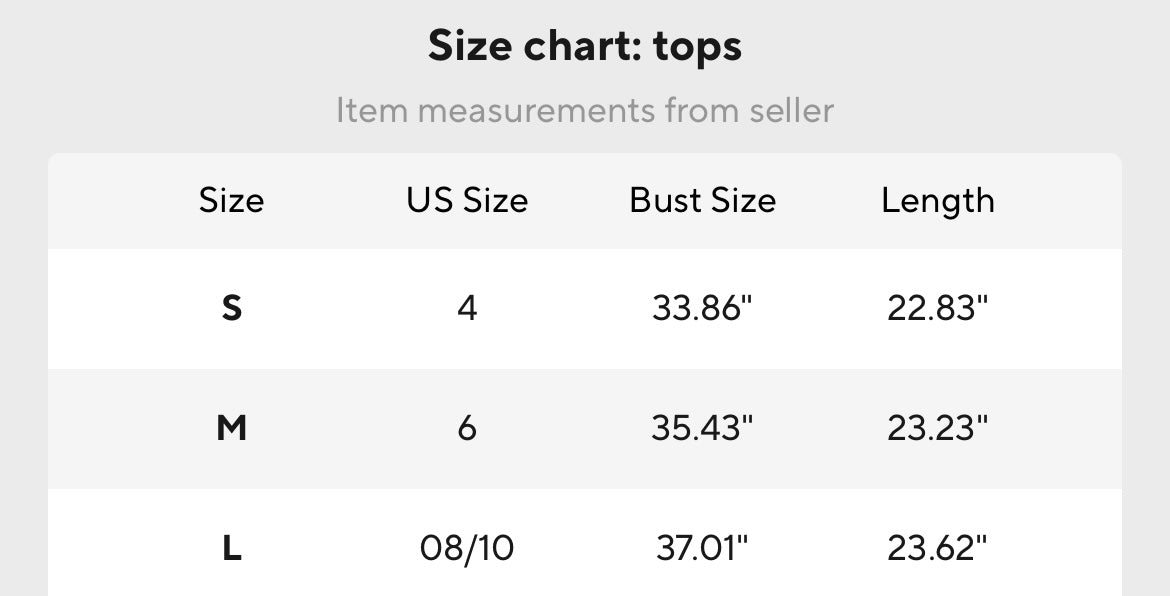The width and height of the screenshot is (1170, 596).
Task: Click 'Item measurements from seller' subtitle
Action: (x=585, y=110)
